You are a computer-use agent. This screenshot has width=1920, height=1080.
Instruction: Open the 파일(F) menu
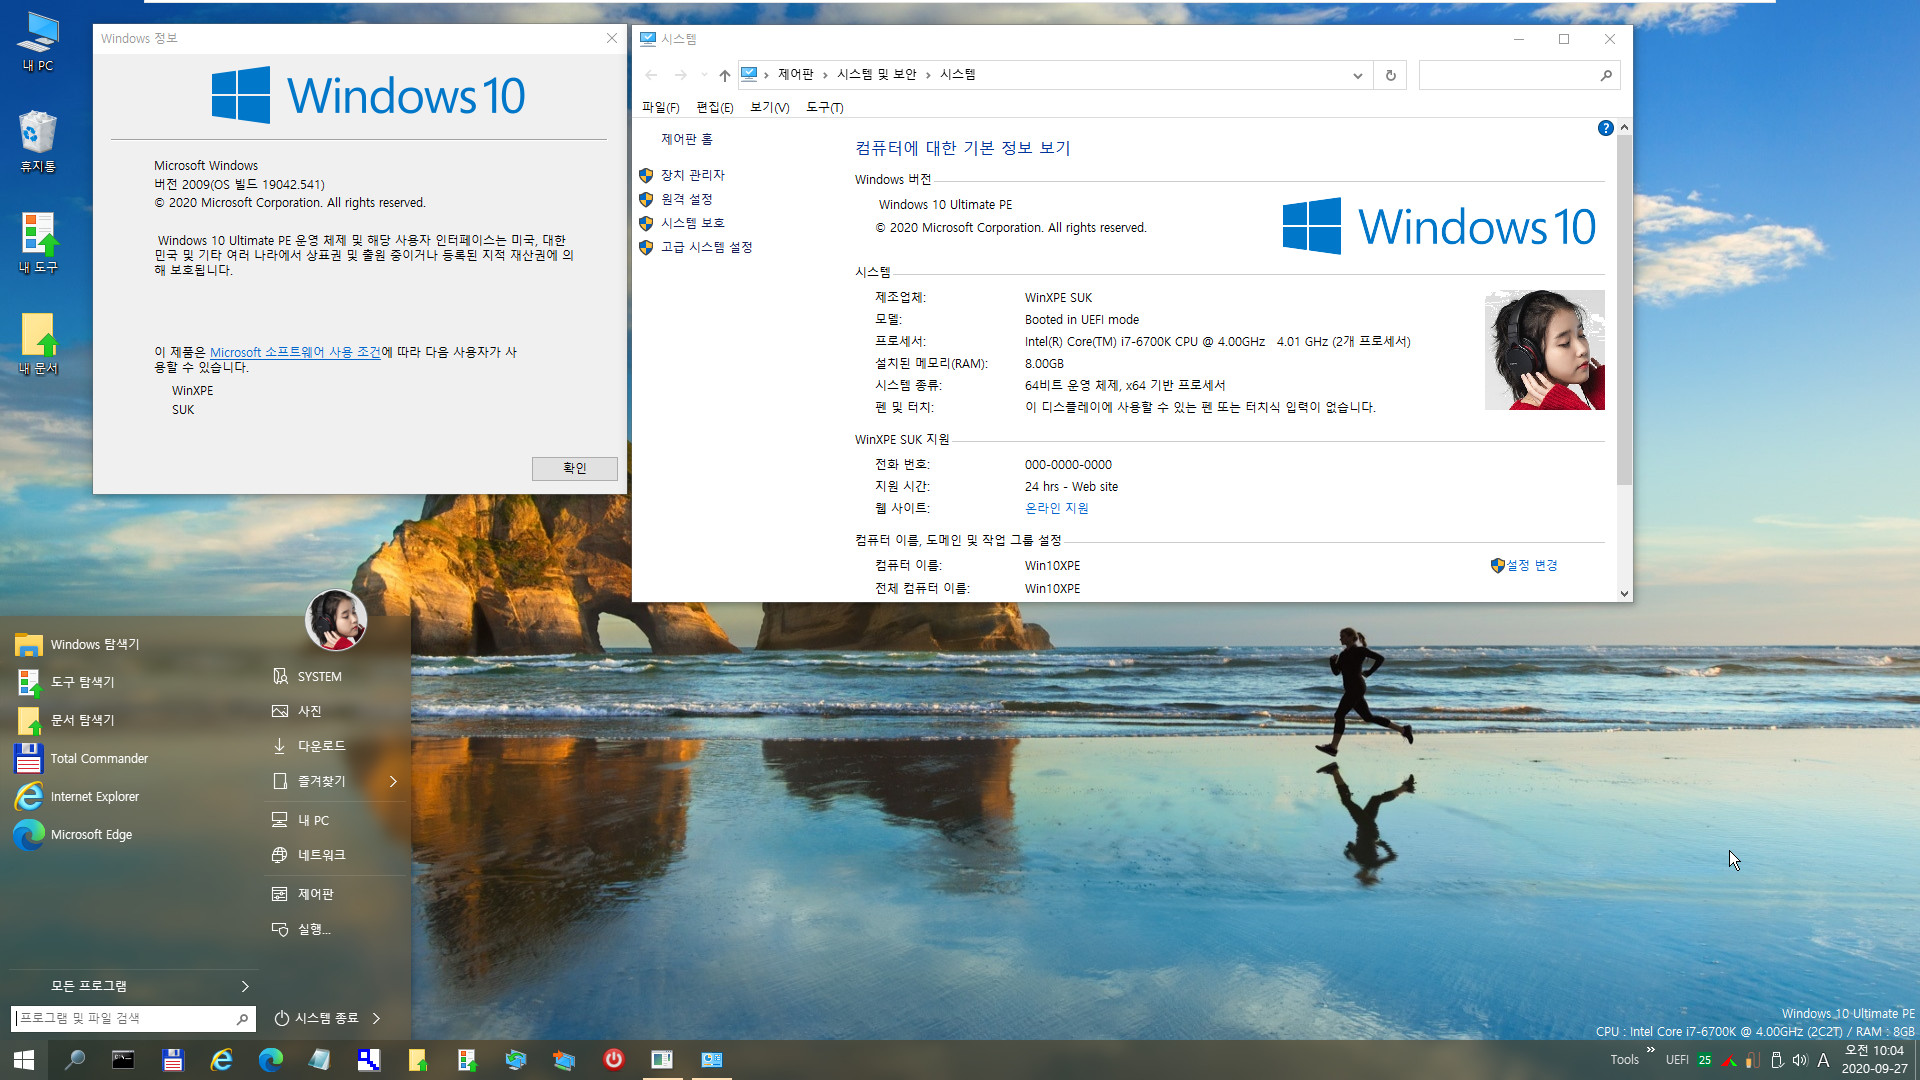tap(660, 108)
